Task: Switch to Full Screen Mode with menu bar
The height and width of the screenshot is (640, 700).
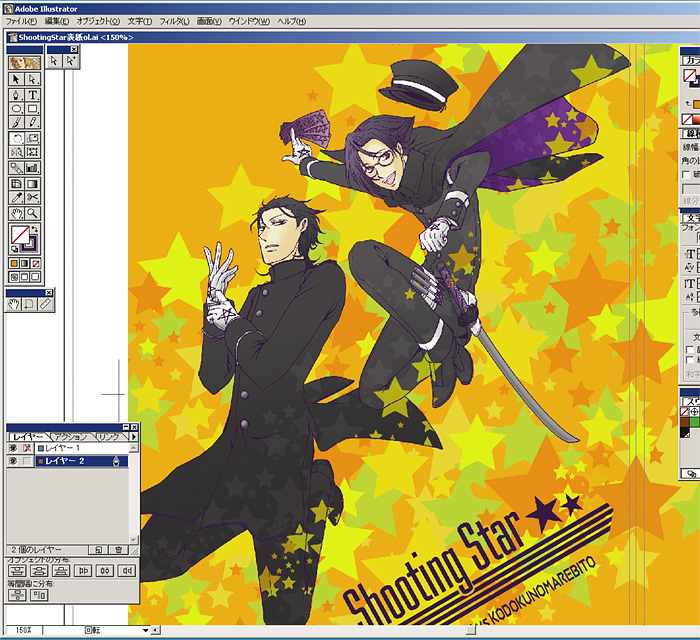Action: pyautogui.click(x=25, y=277)
